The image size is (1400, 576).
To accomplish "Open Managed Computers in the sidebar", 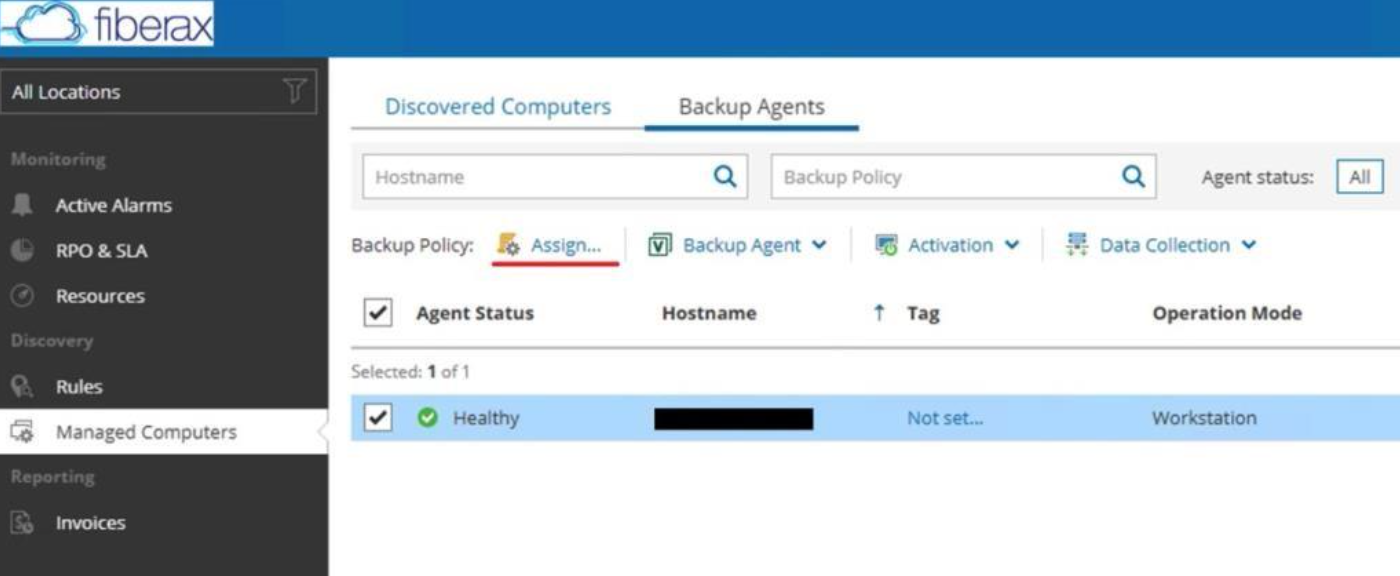I will click(164, 432).
